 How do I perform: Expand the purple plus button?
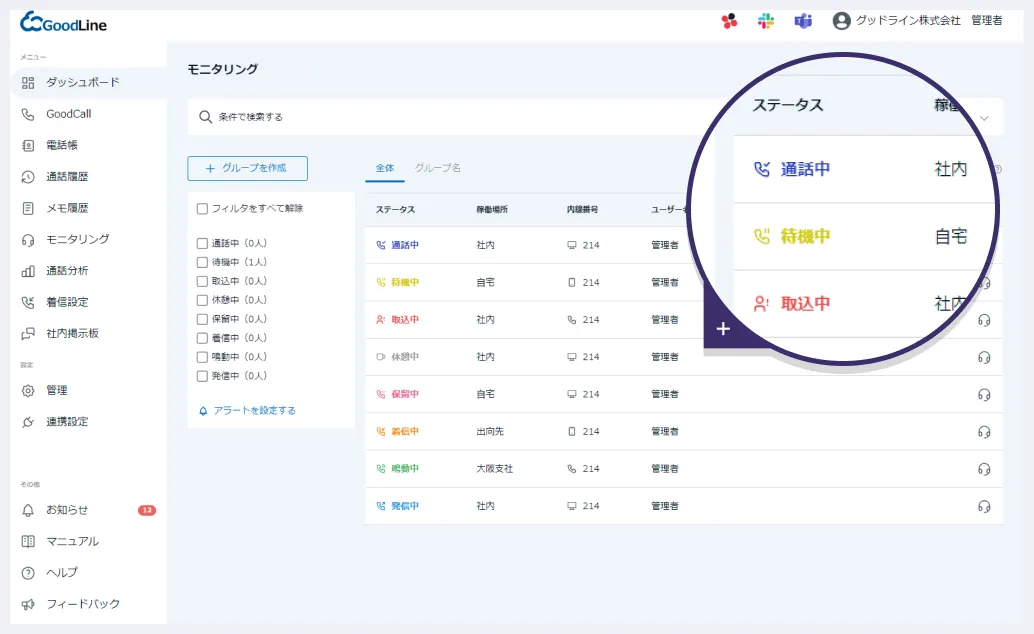723,329
